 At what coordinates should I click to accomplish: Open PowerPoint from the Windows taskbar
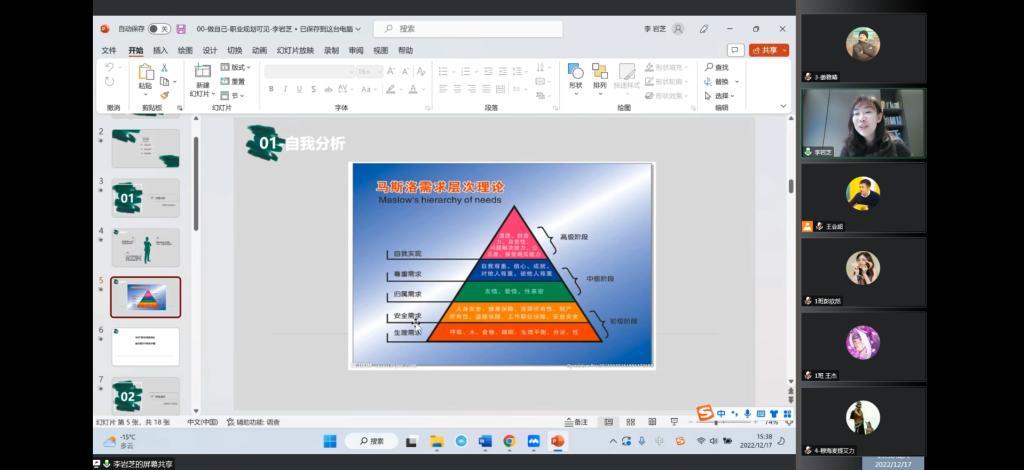pos(557,441)
